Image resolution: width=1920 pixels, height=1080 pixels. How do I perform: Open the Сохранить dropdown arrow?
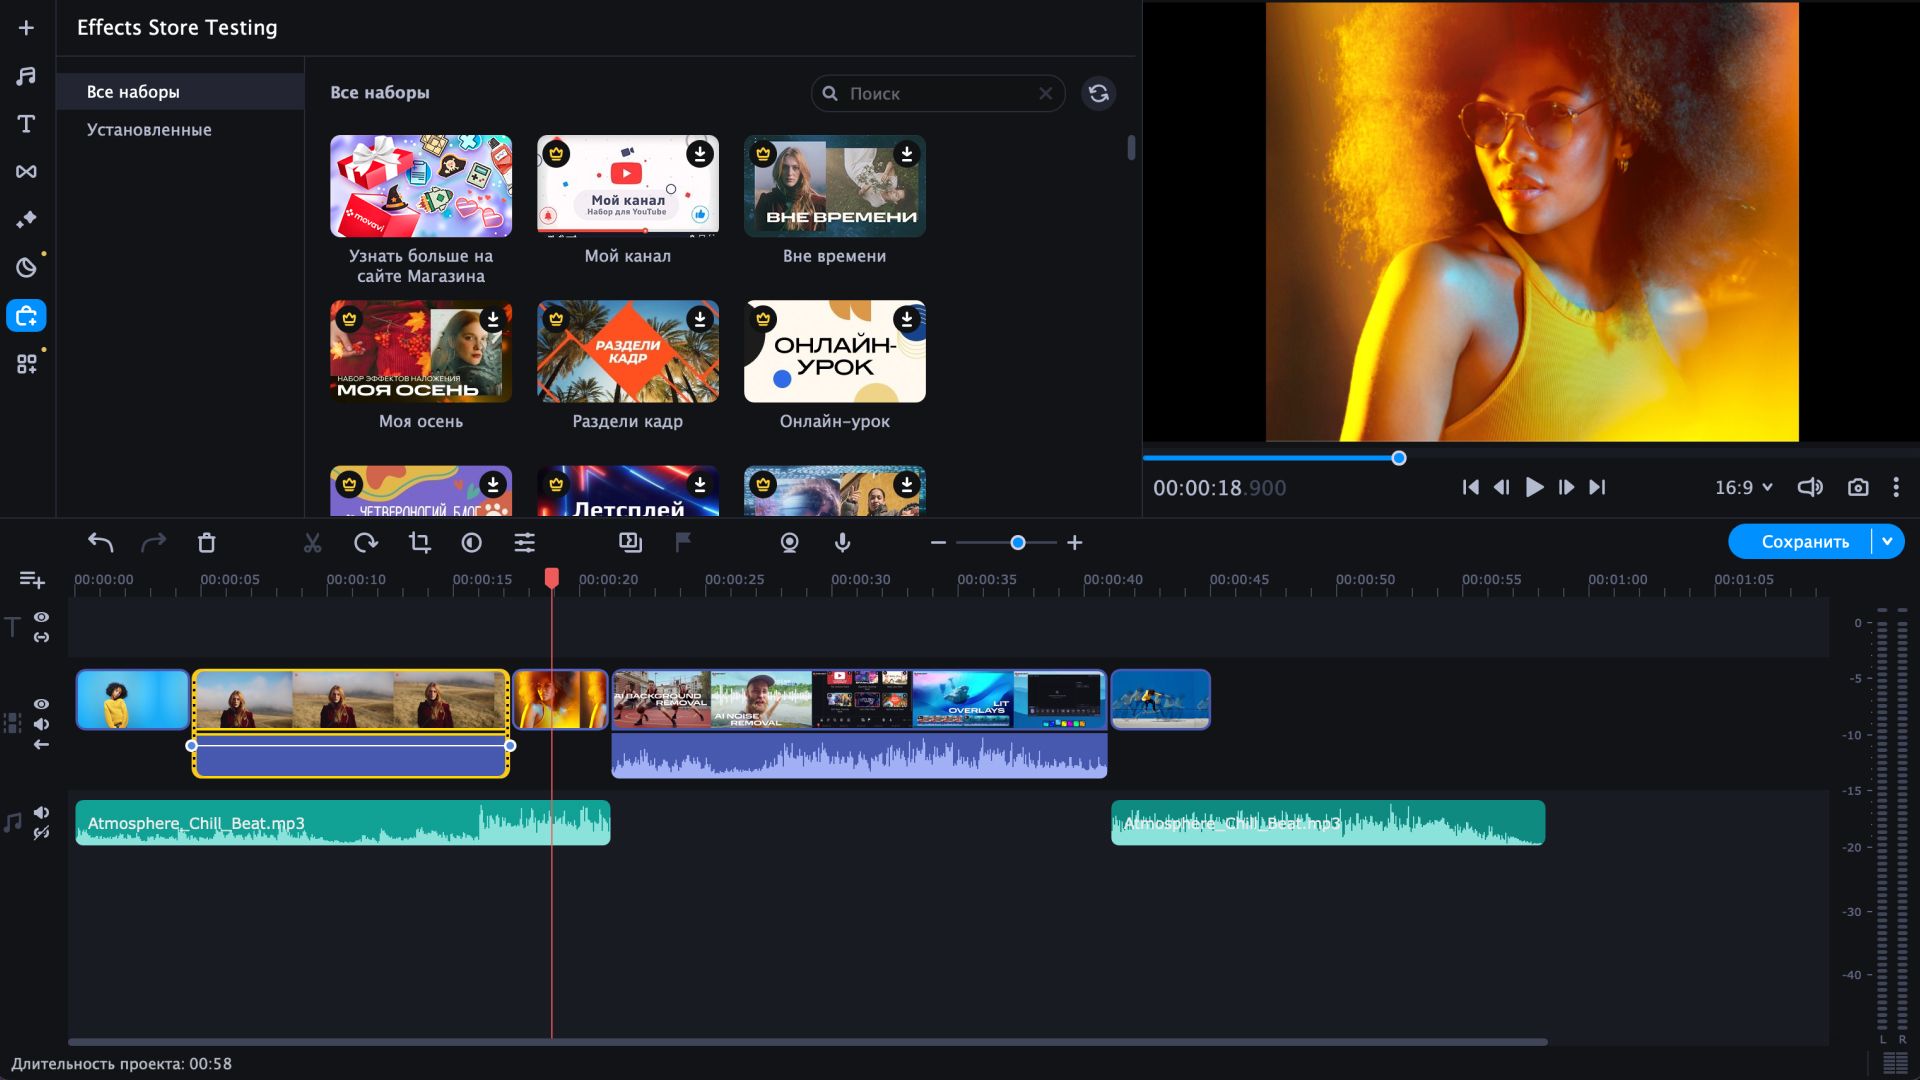1887,541
